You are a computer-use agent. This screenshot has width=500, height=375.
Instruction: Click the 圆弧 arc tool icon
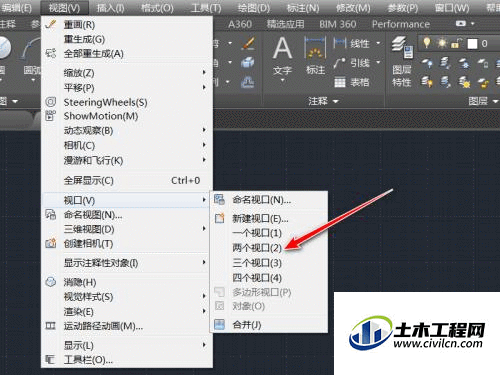pyautogui.click(x=30, y=48)
